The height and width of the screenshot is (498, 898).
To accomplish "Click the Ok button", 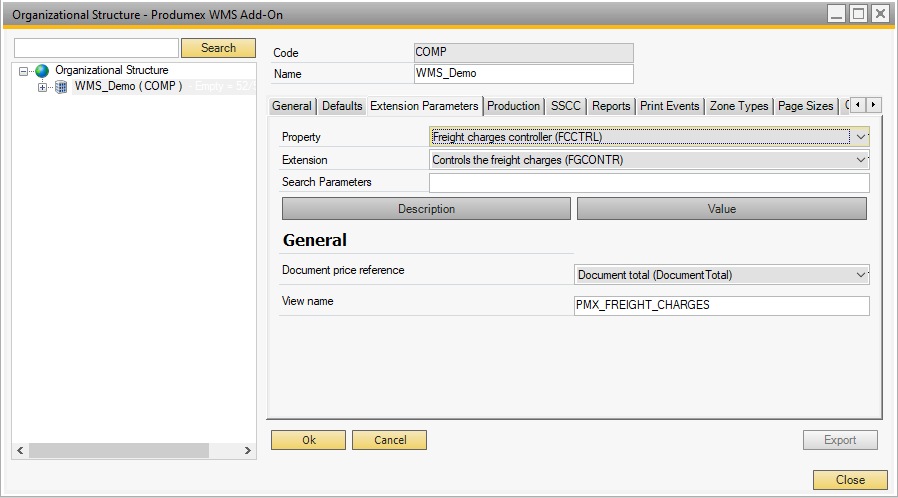I will pos(308,440).
